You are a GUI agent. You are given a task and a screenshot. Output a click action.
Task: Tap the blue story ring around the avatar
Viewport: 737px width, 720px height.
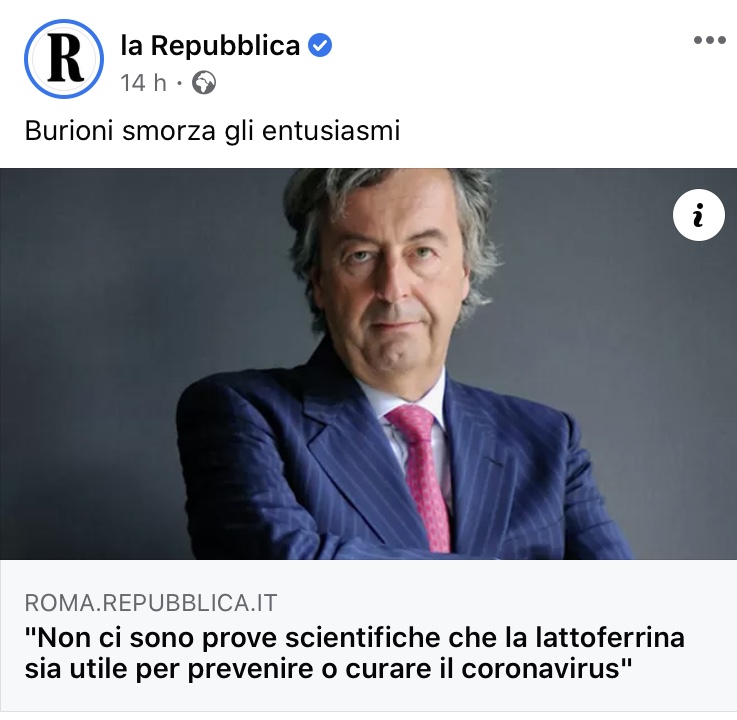(64, 59)
